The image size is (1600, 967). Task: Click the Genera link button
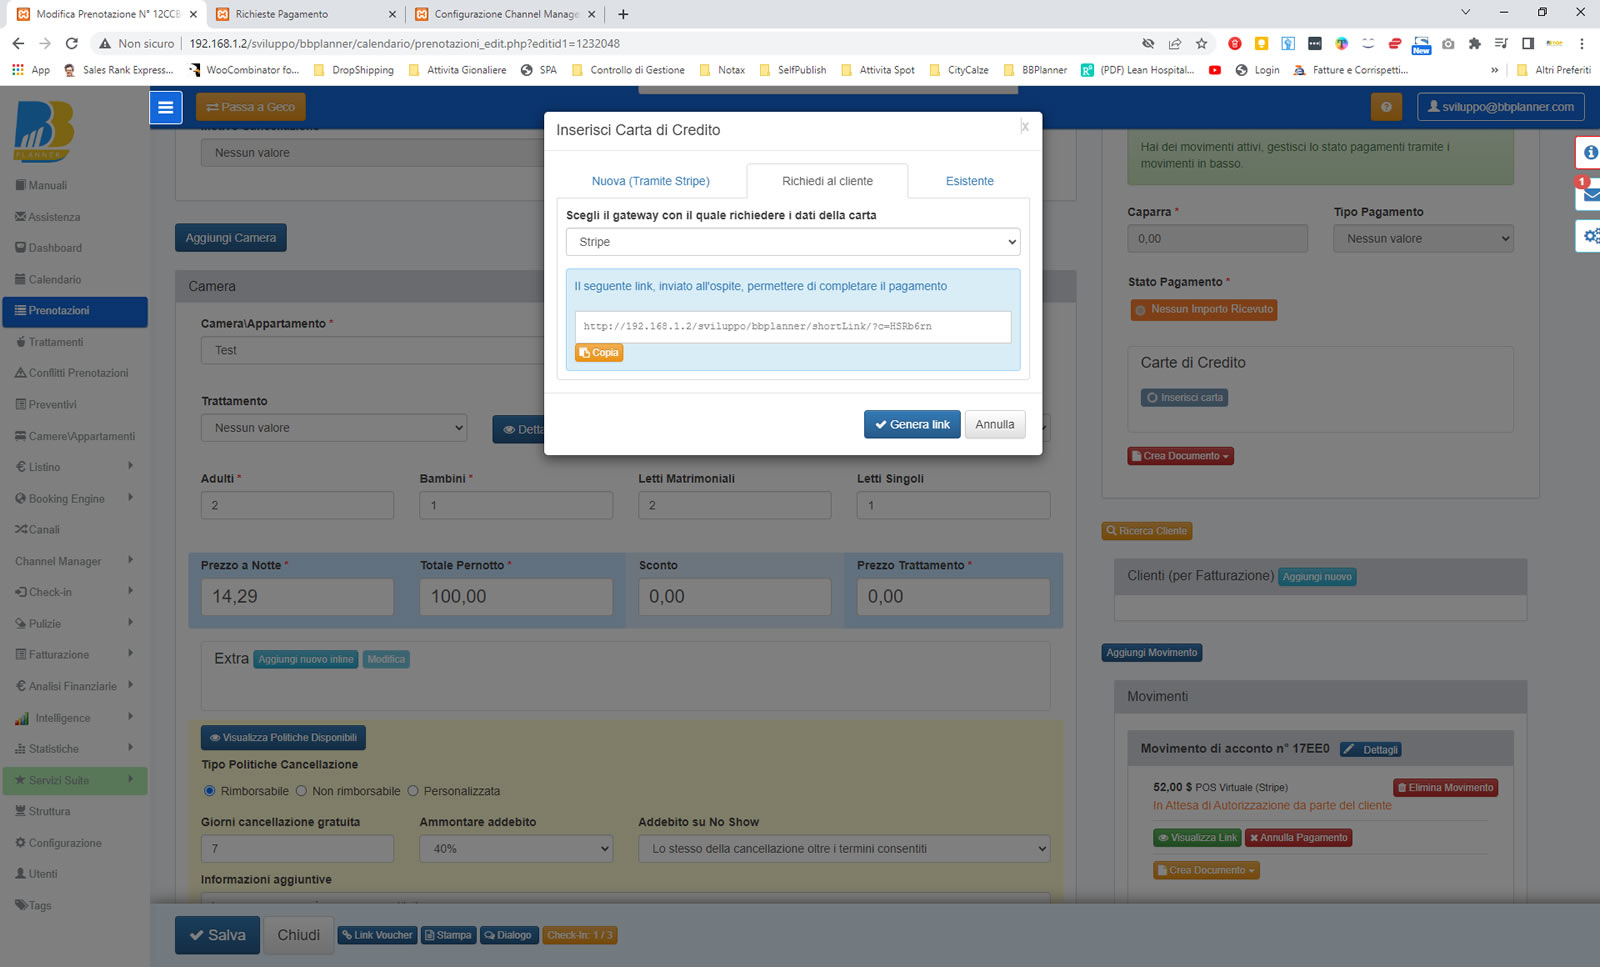(x=912, y=425)
